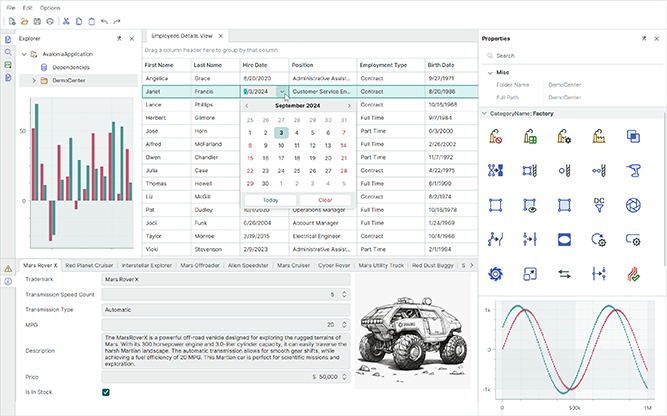
Task: Click the Clear button in calendar
Action: tap(325, 200)
